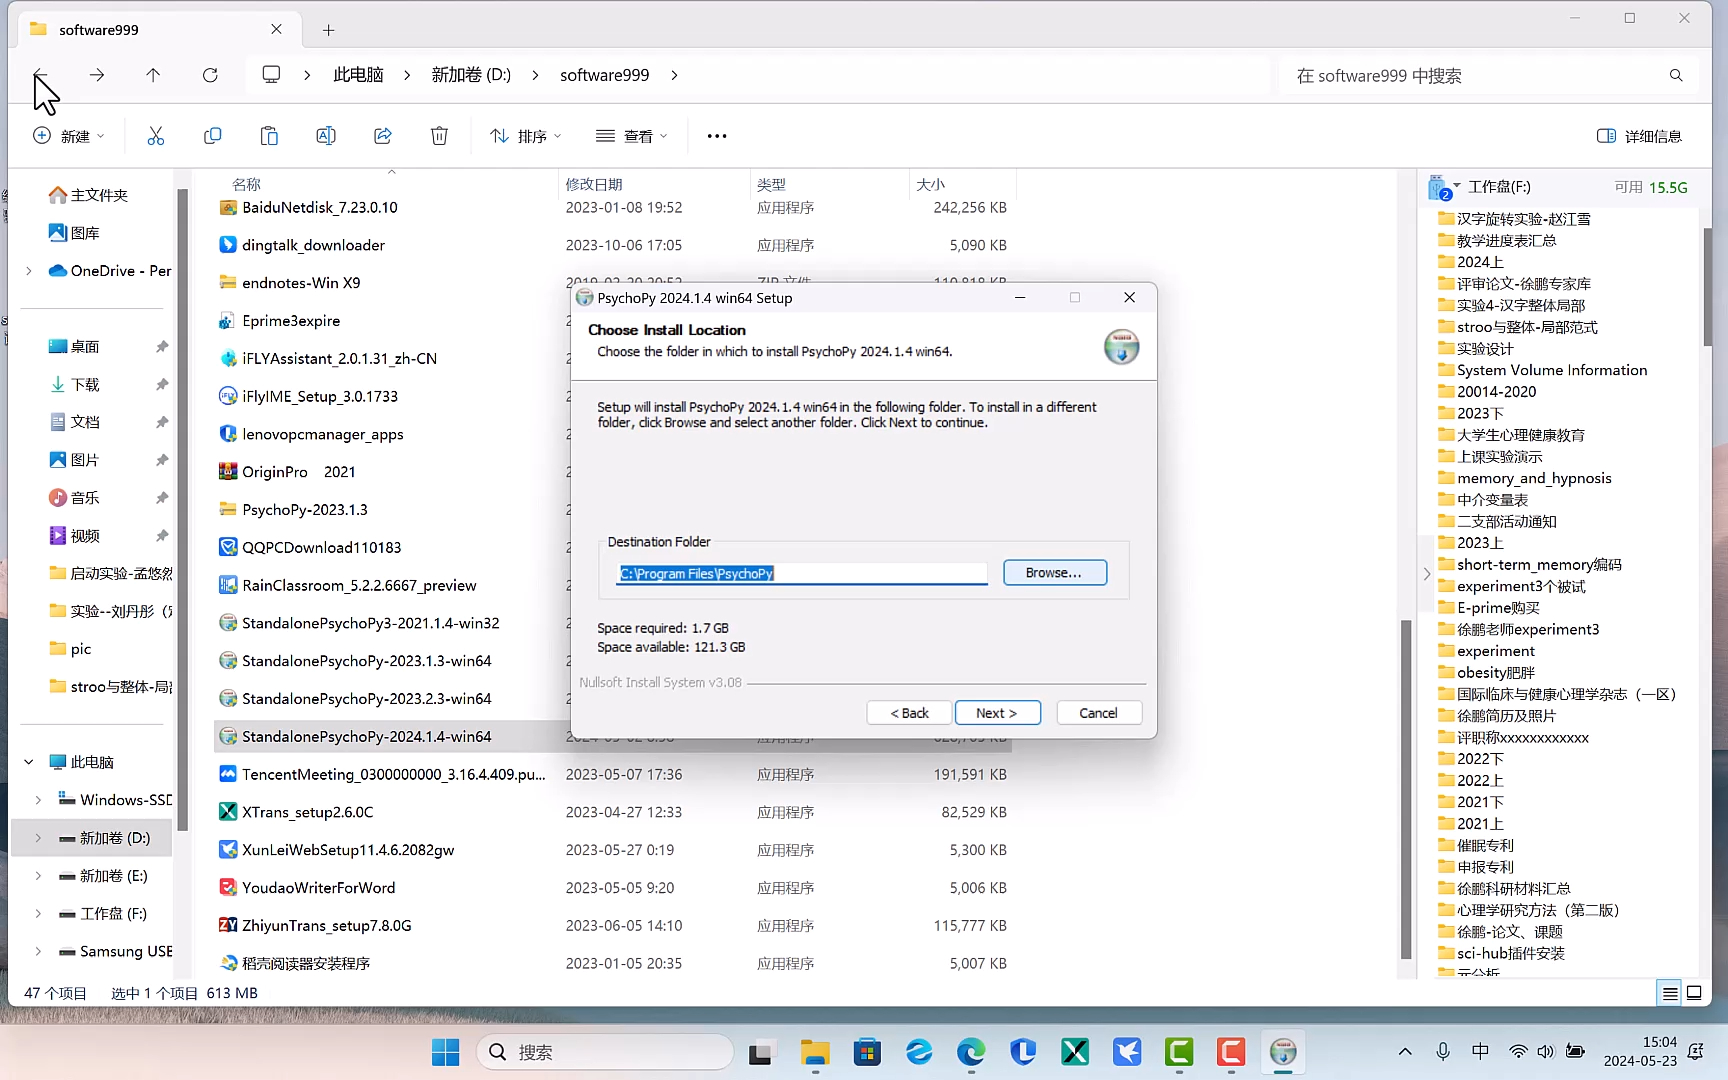The width and height of the screenshot is (1728, 1080).
Task: Open the 查看 view dropdown
Action: click(631, 136)
